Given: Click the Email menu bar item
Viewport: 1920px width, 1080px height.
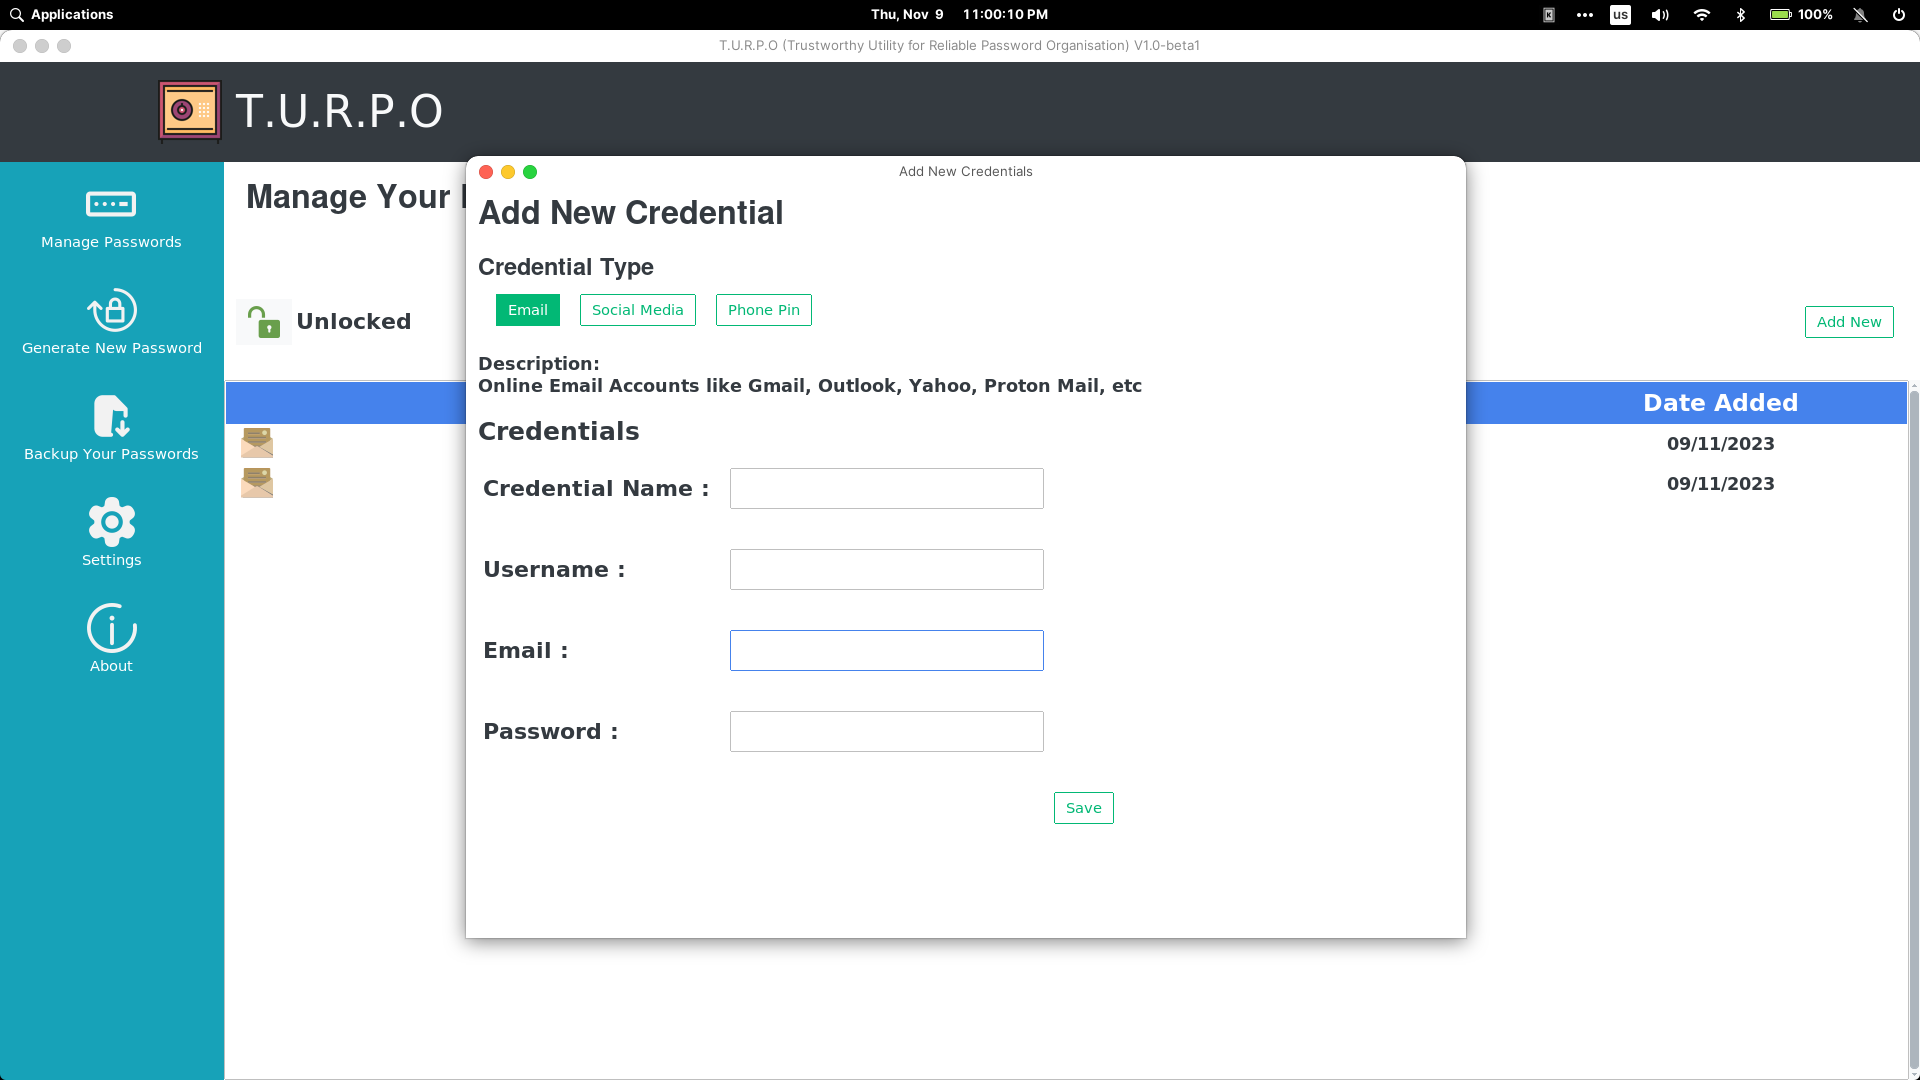Looking at the screenshot, I should click(527, 309).
